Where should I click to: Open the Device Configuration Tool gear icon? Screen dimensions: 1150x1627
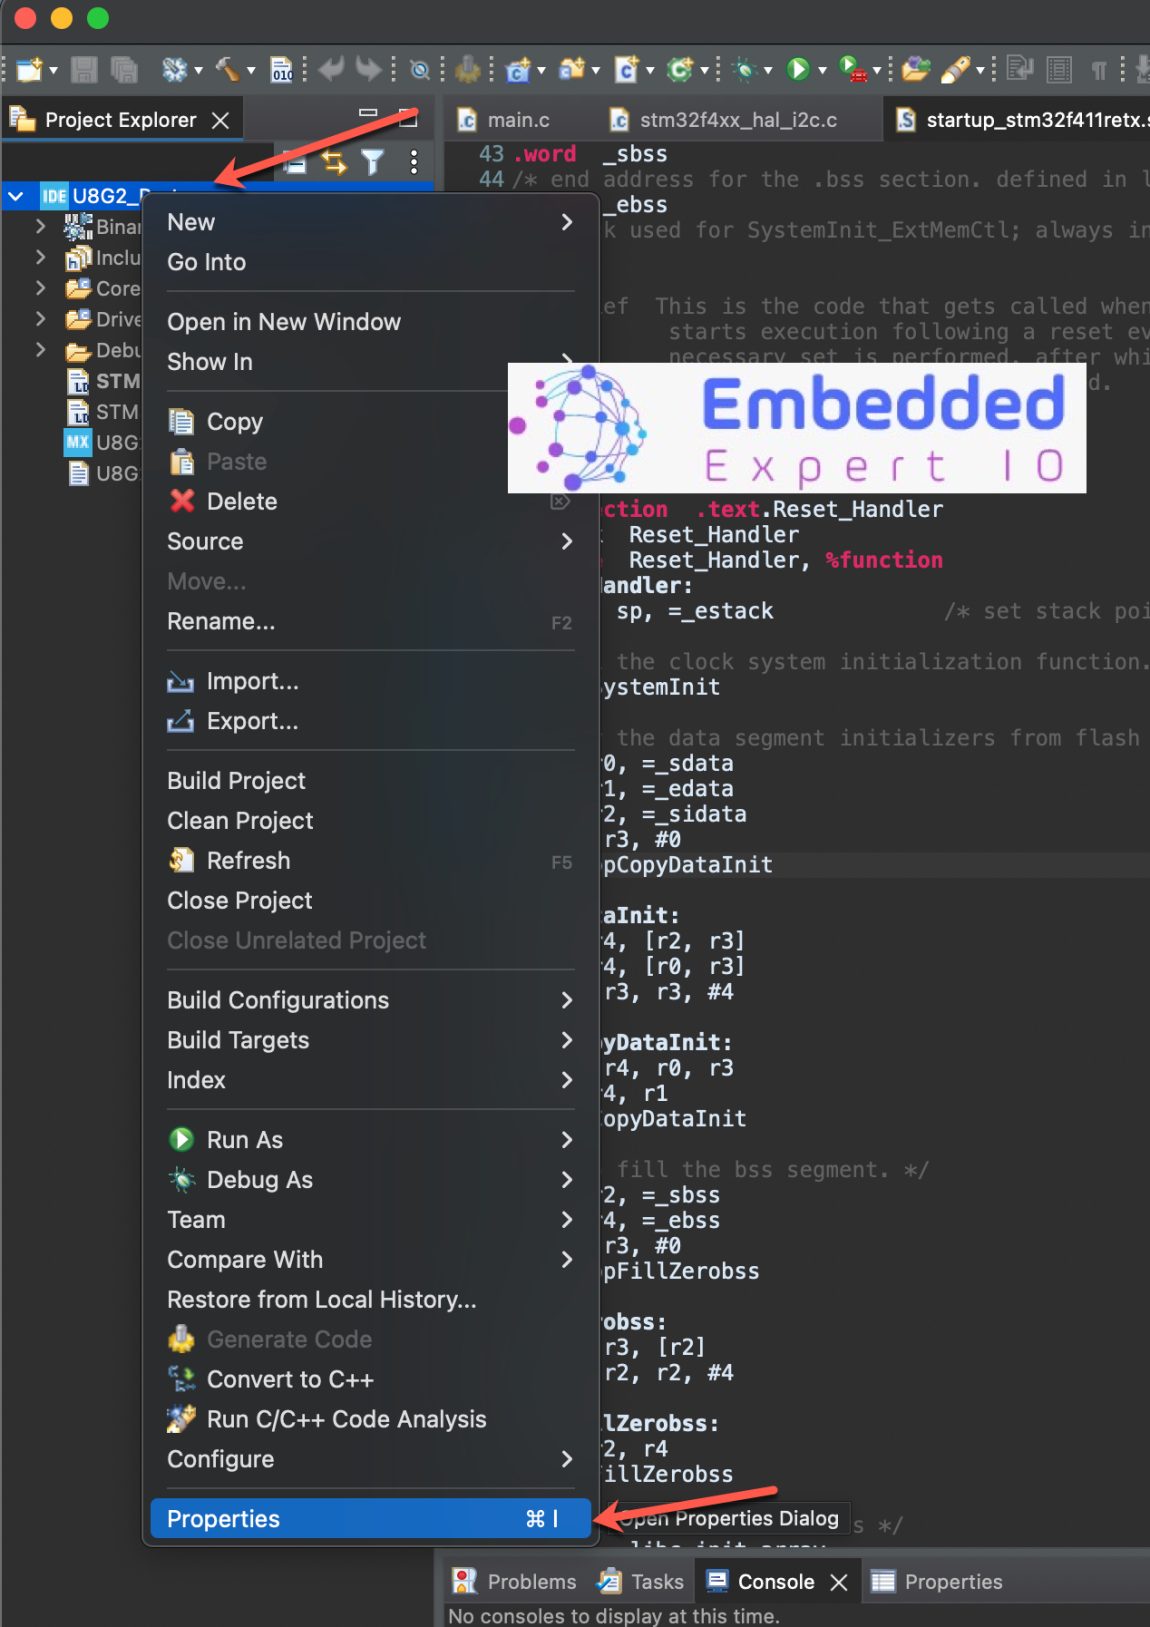pos(467,70)
